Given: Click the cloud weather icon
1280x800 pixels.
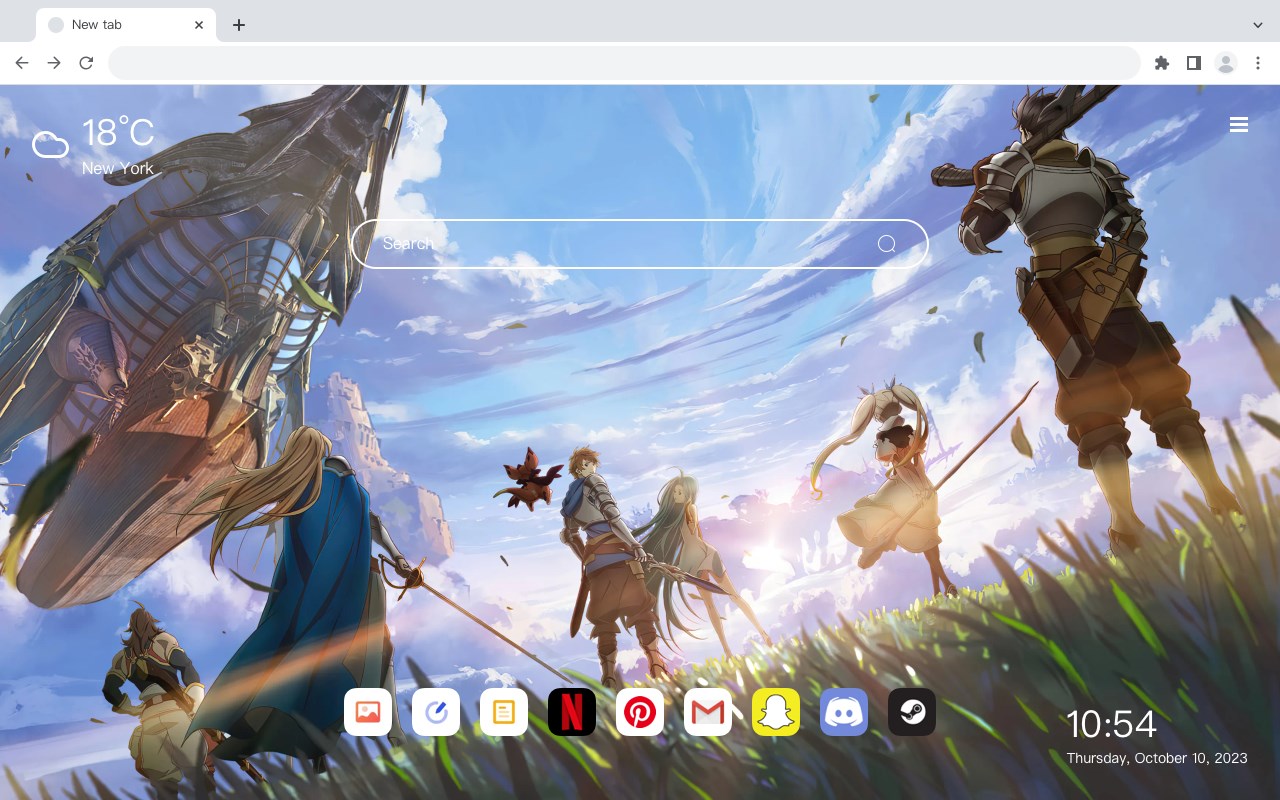Looking at the screenshot, I should [50, 145].
